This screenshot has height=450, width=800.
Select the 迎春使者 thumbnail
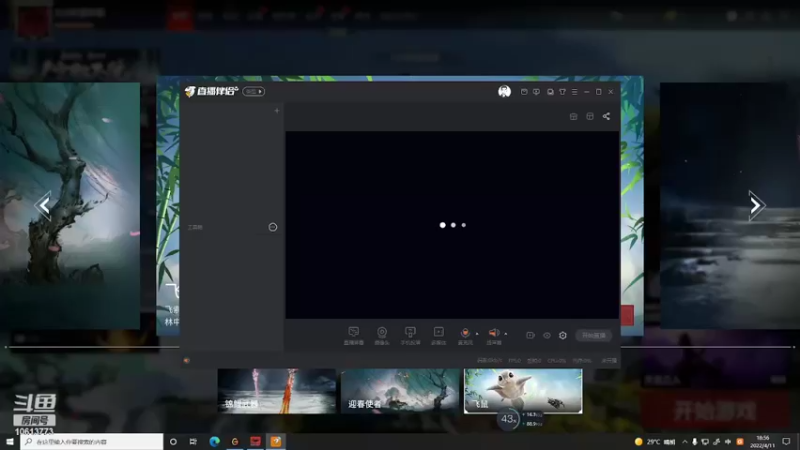click(401, 391)
